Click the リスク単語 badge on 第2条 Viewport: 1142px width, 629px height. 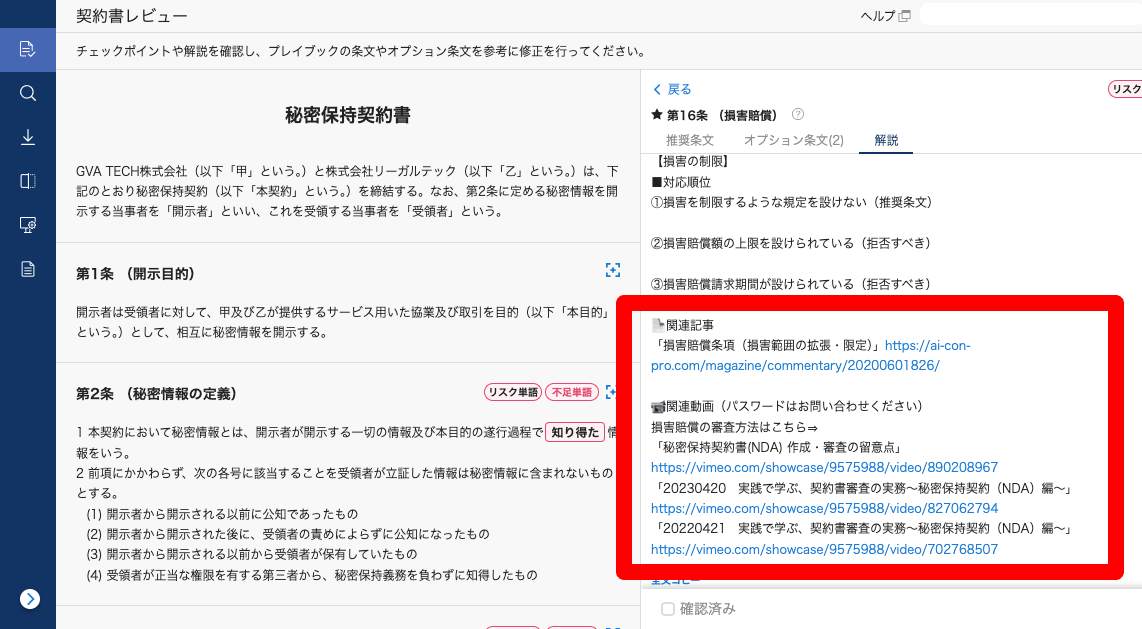pyautogui.click(x=513, y=392)
